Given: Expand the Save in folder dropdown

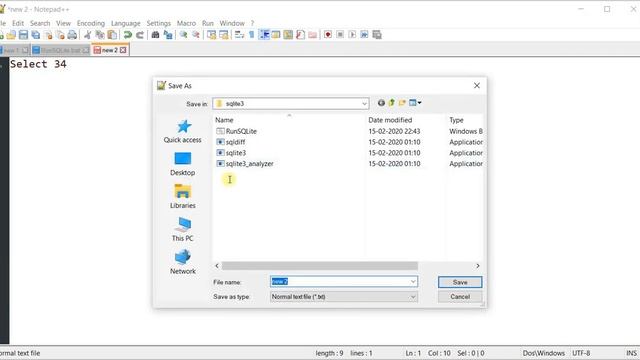Looking at the screenshot, I should pyautogui.click(x=364, y=104).
